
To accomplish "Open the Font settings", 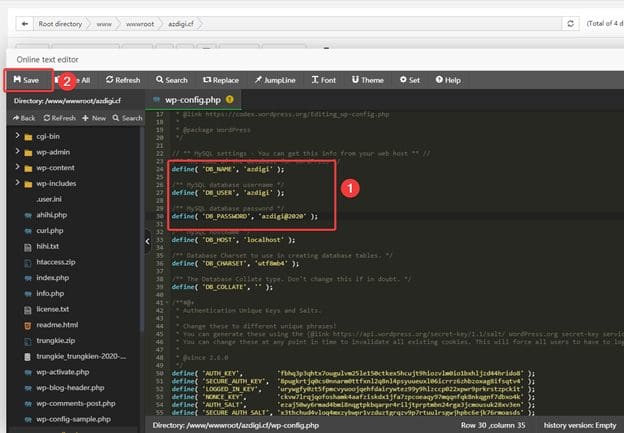I will pos(322,80).
